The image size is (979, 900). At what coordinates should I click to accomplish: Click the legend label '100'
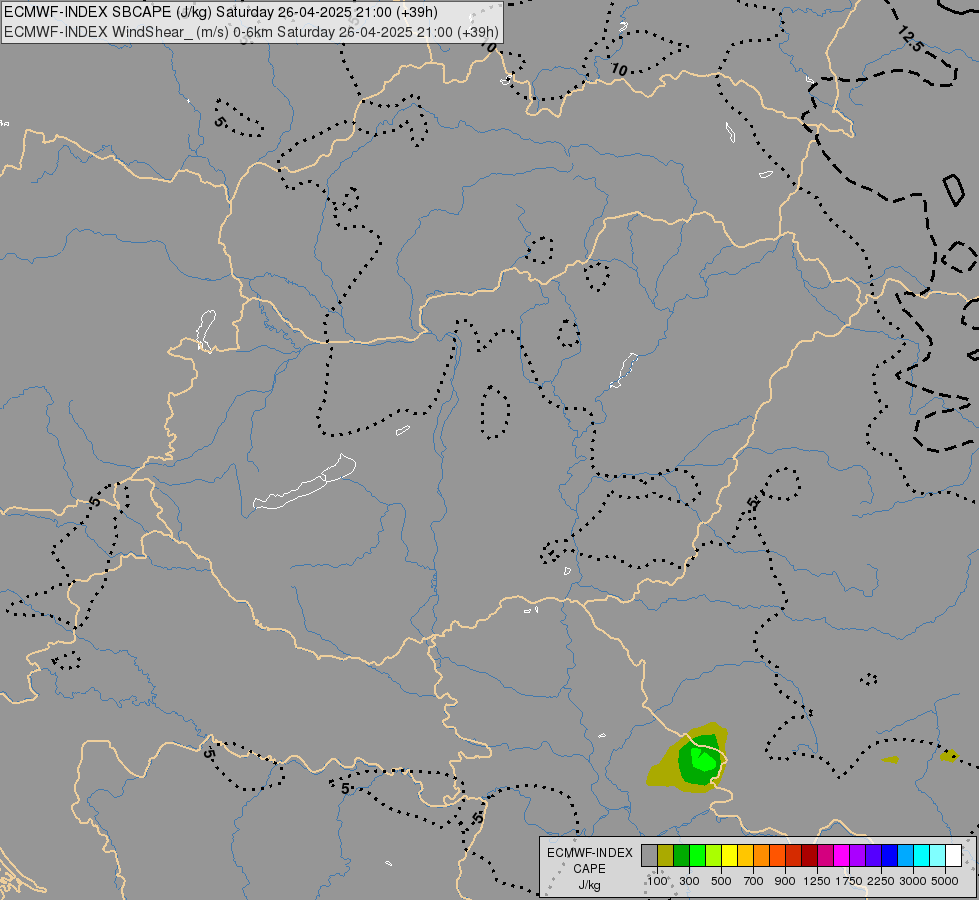point(657,881)
